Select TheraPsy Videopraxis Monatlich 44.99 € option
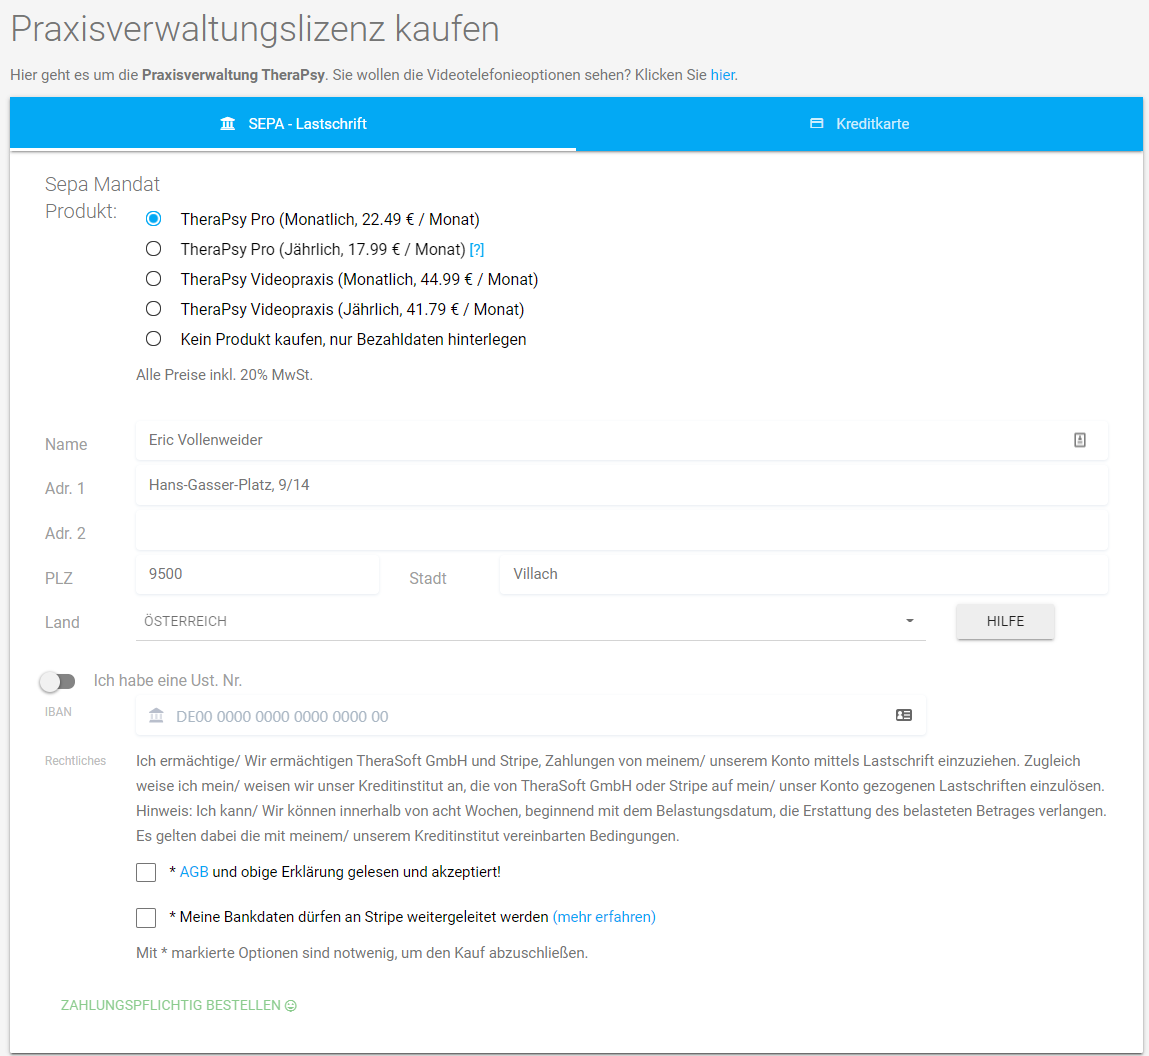The width and height of the screenshot is (1149, 1056). tap(153, 279)
